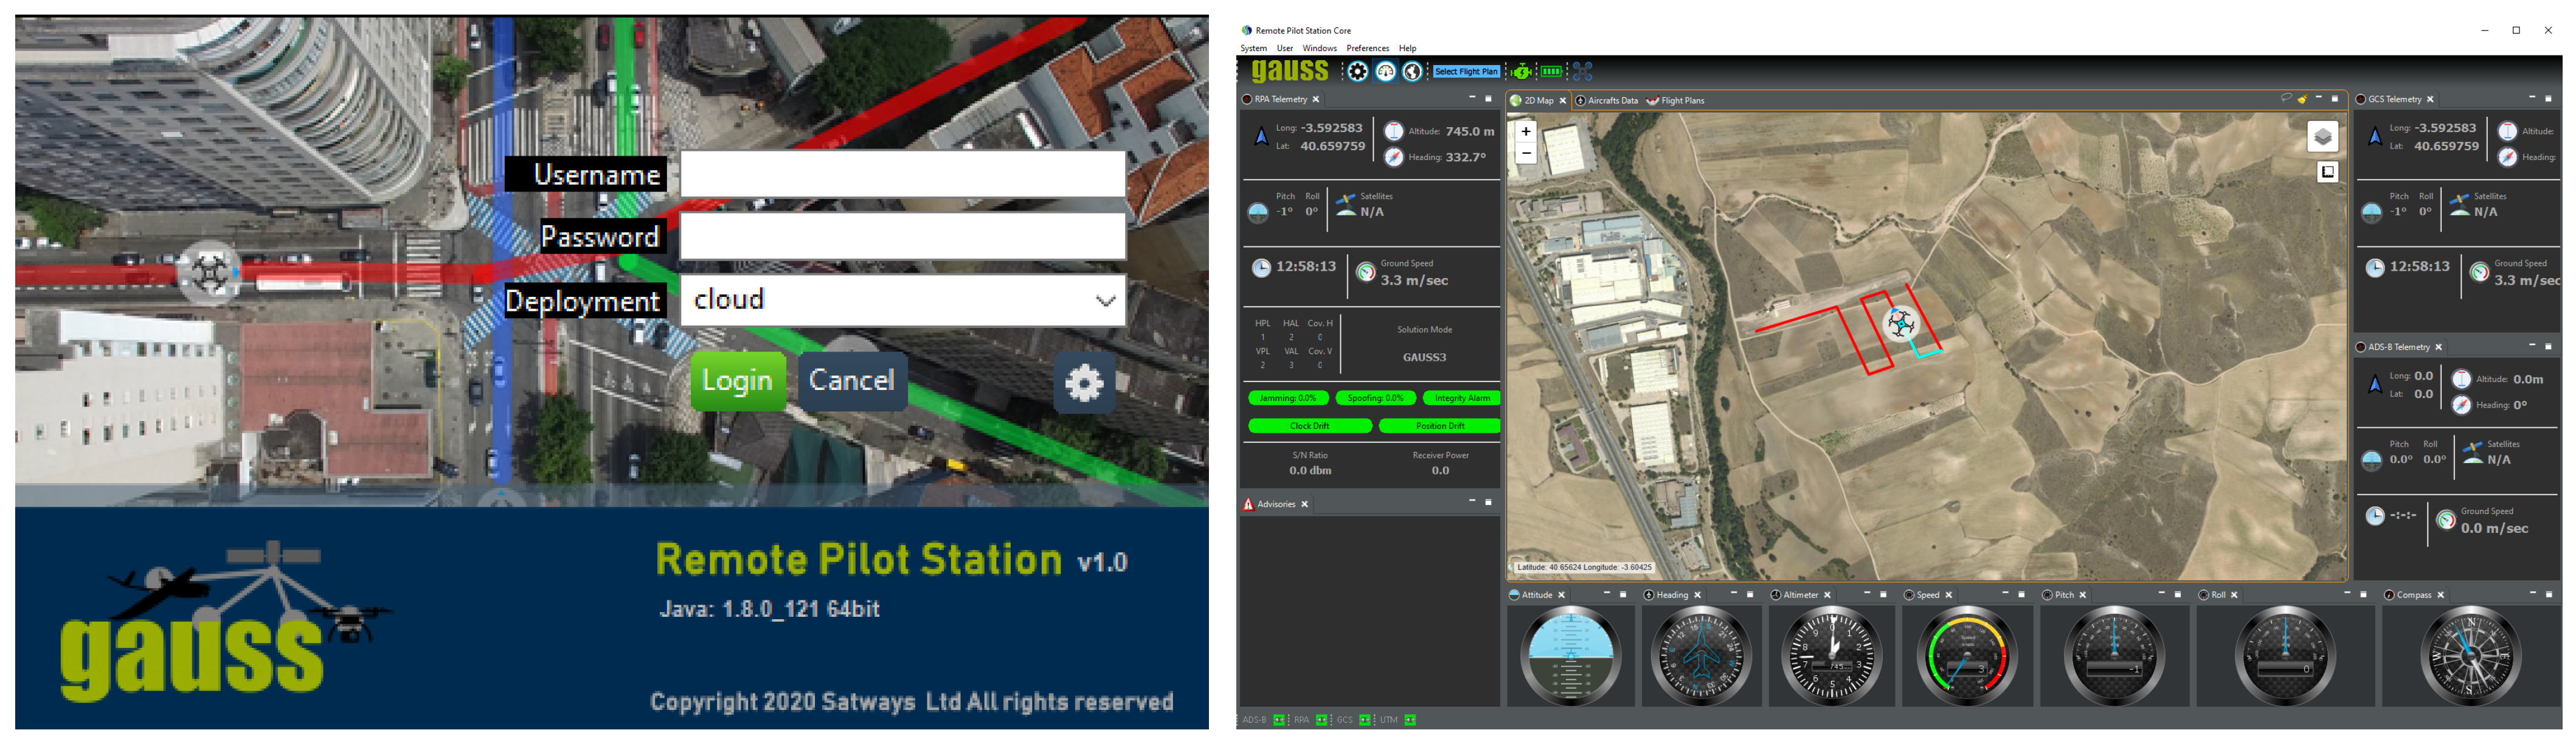Viewport: 2576px width, 744px height.
Task: Toggle the Clock Drift indicator
Action: click(1309, 426)
